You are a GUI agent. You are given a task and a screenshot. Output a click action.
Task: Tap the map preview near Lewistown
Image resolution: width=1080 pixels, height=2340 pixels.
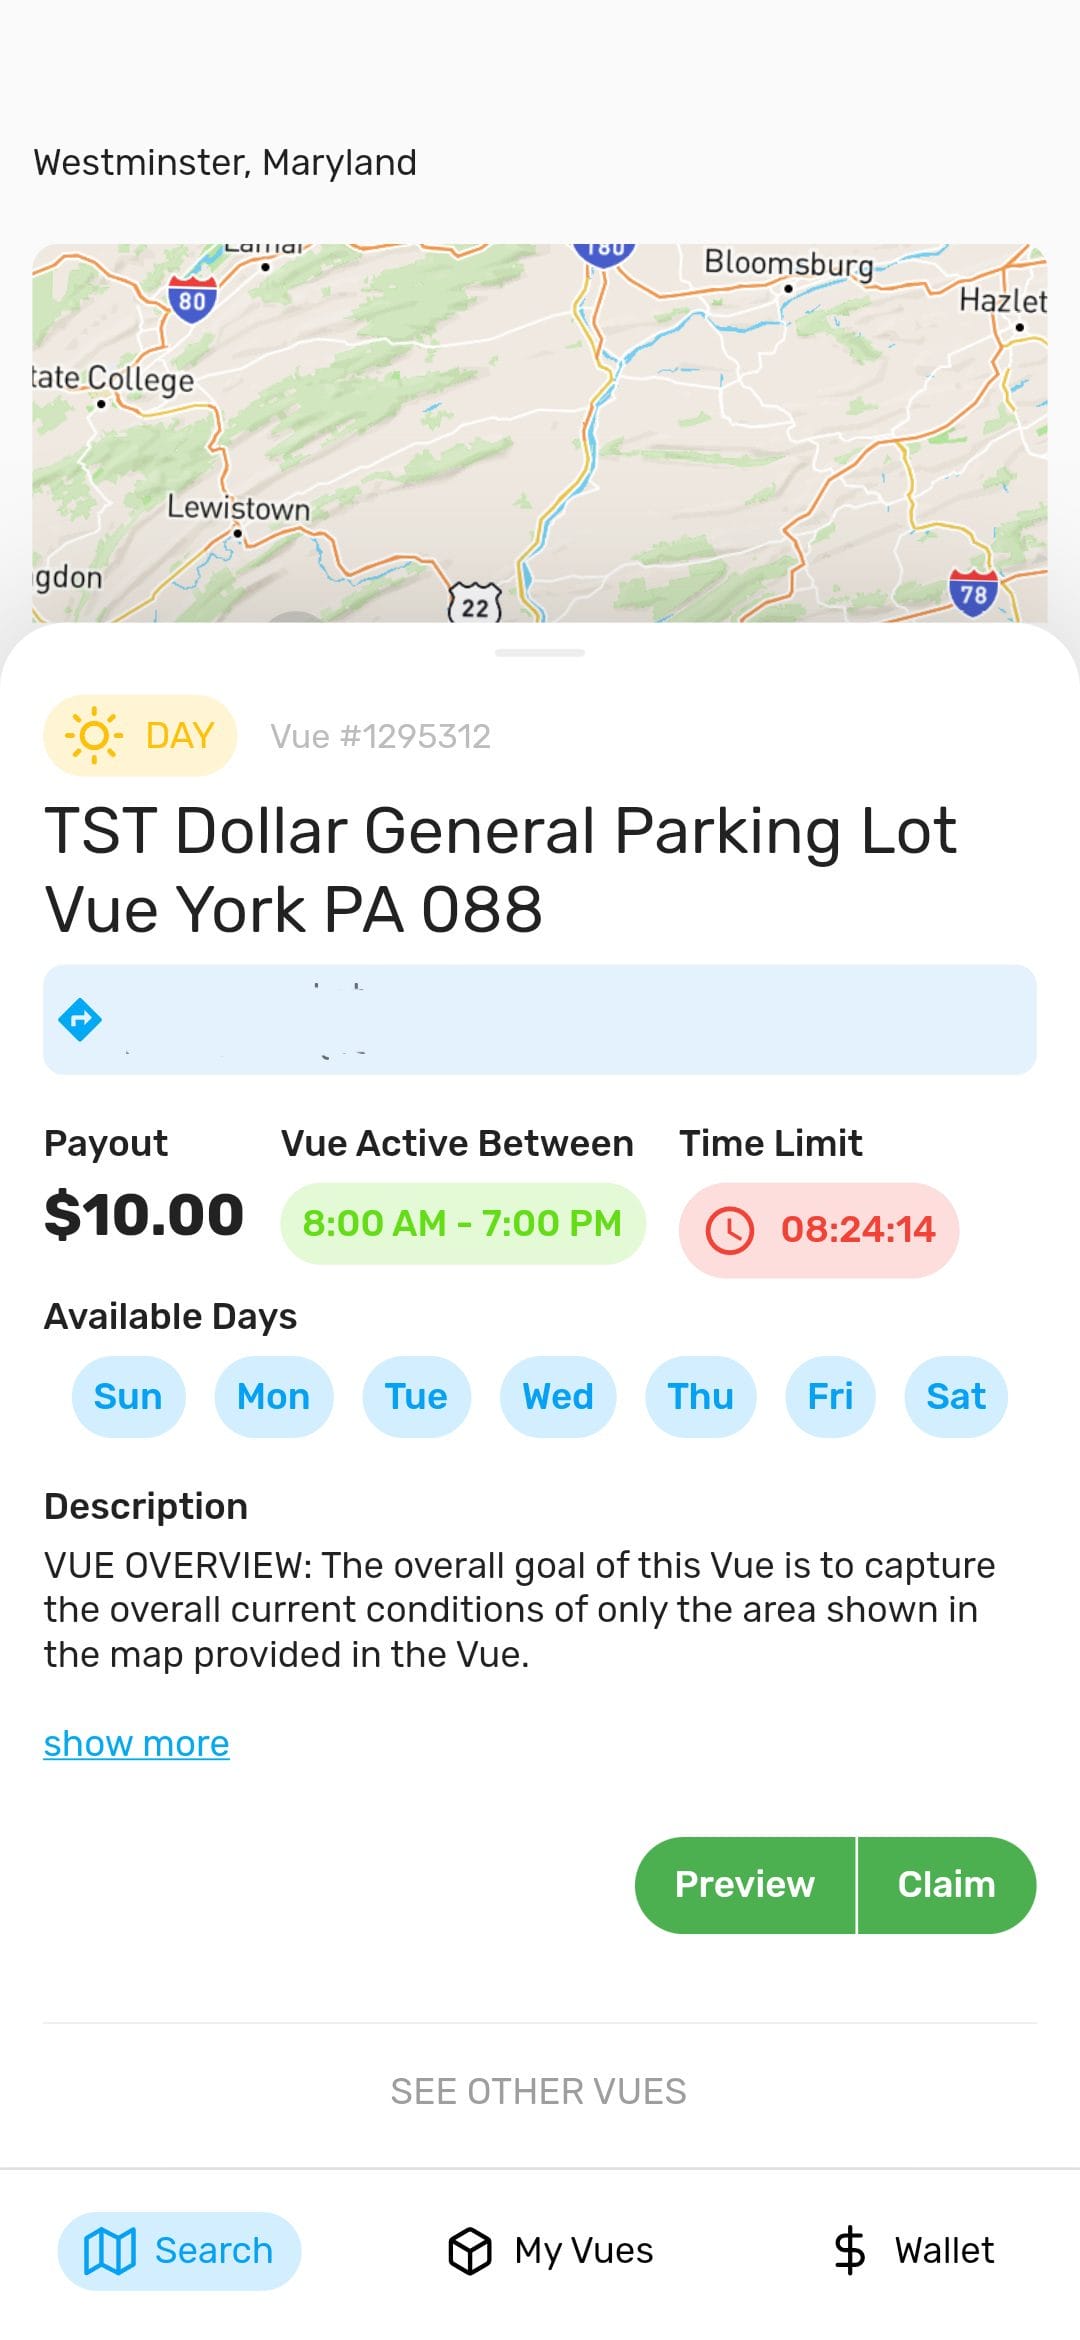point(238,508)
